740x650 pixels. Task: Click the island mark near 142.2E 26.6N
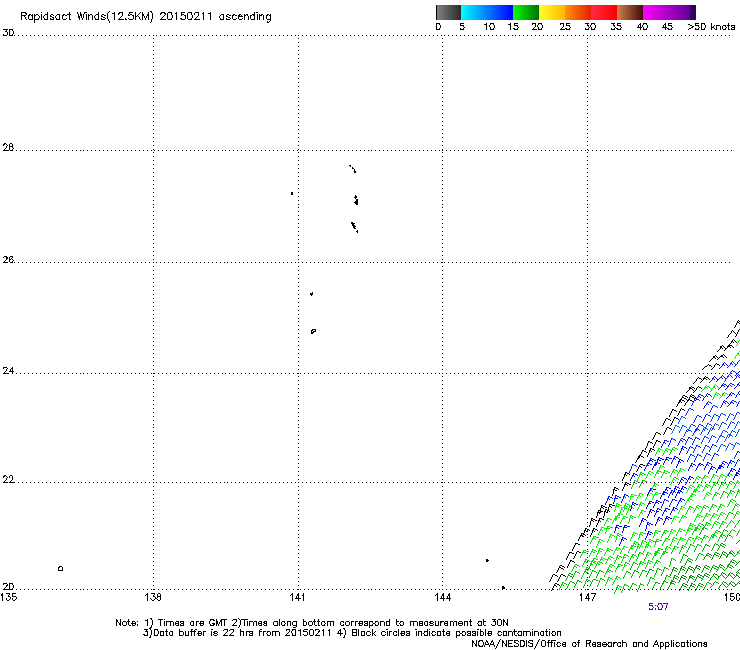pyautogui.click(x=354, y=227)
